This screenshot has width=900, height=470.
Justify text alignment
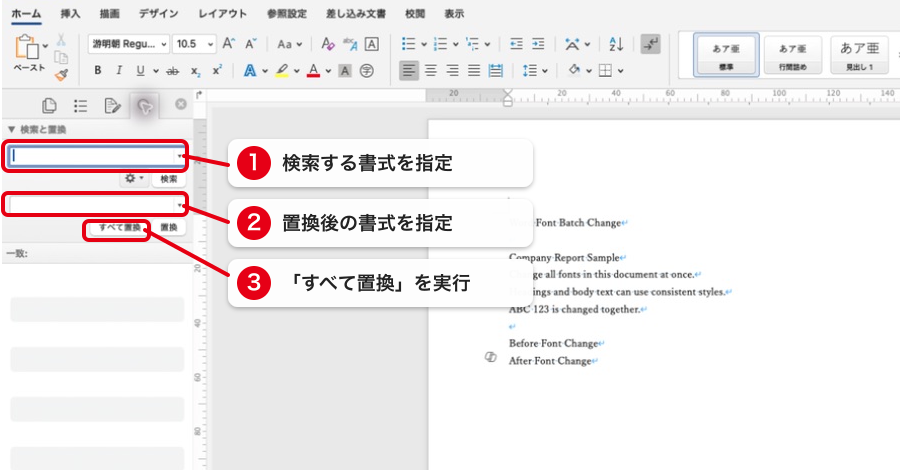click(x=474, y=71)
